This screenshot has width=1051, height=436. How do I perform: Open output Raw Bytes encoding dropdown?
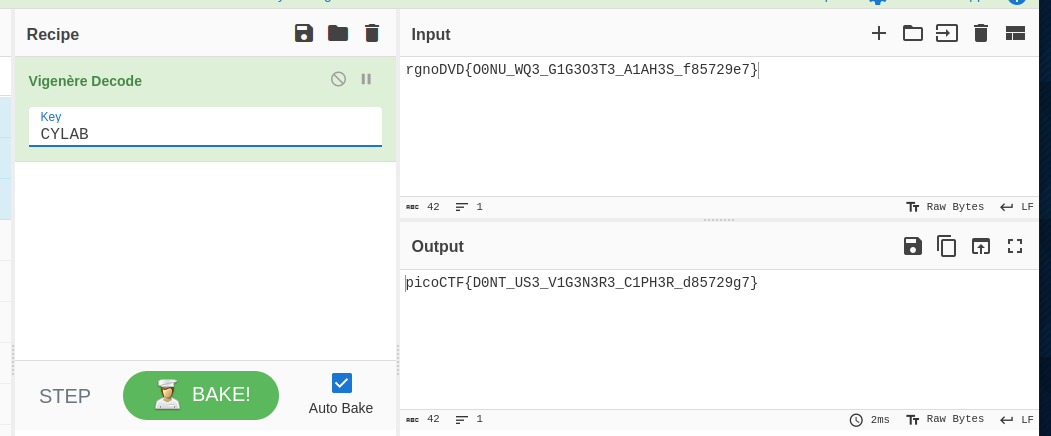pyautogui.click(x=945, y=419)
